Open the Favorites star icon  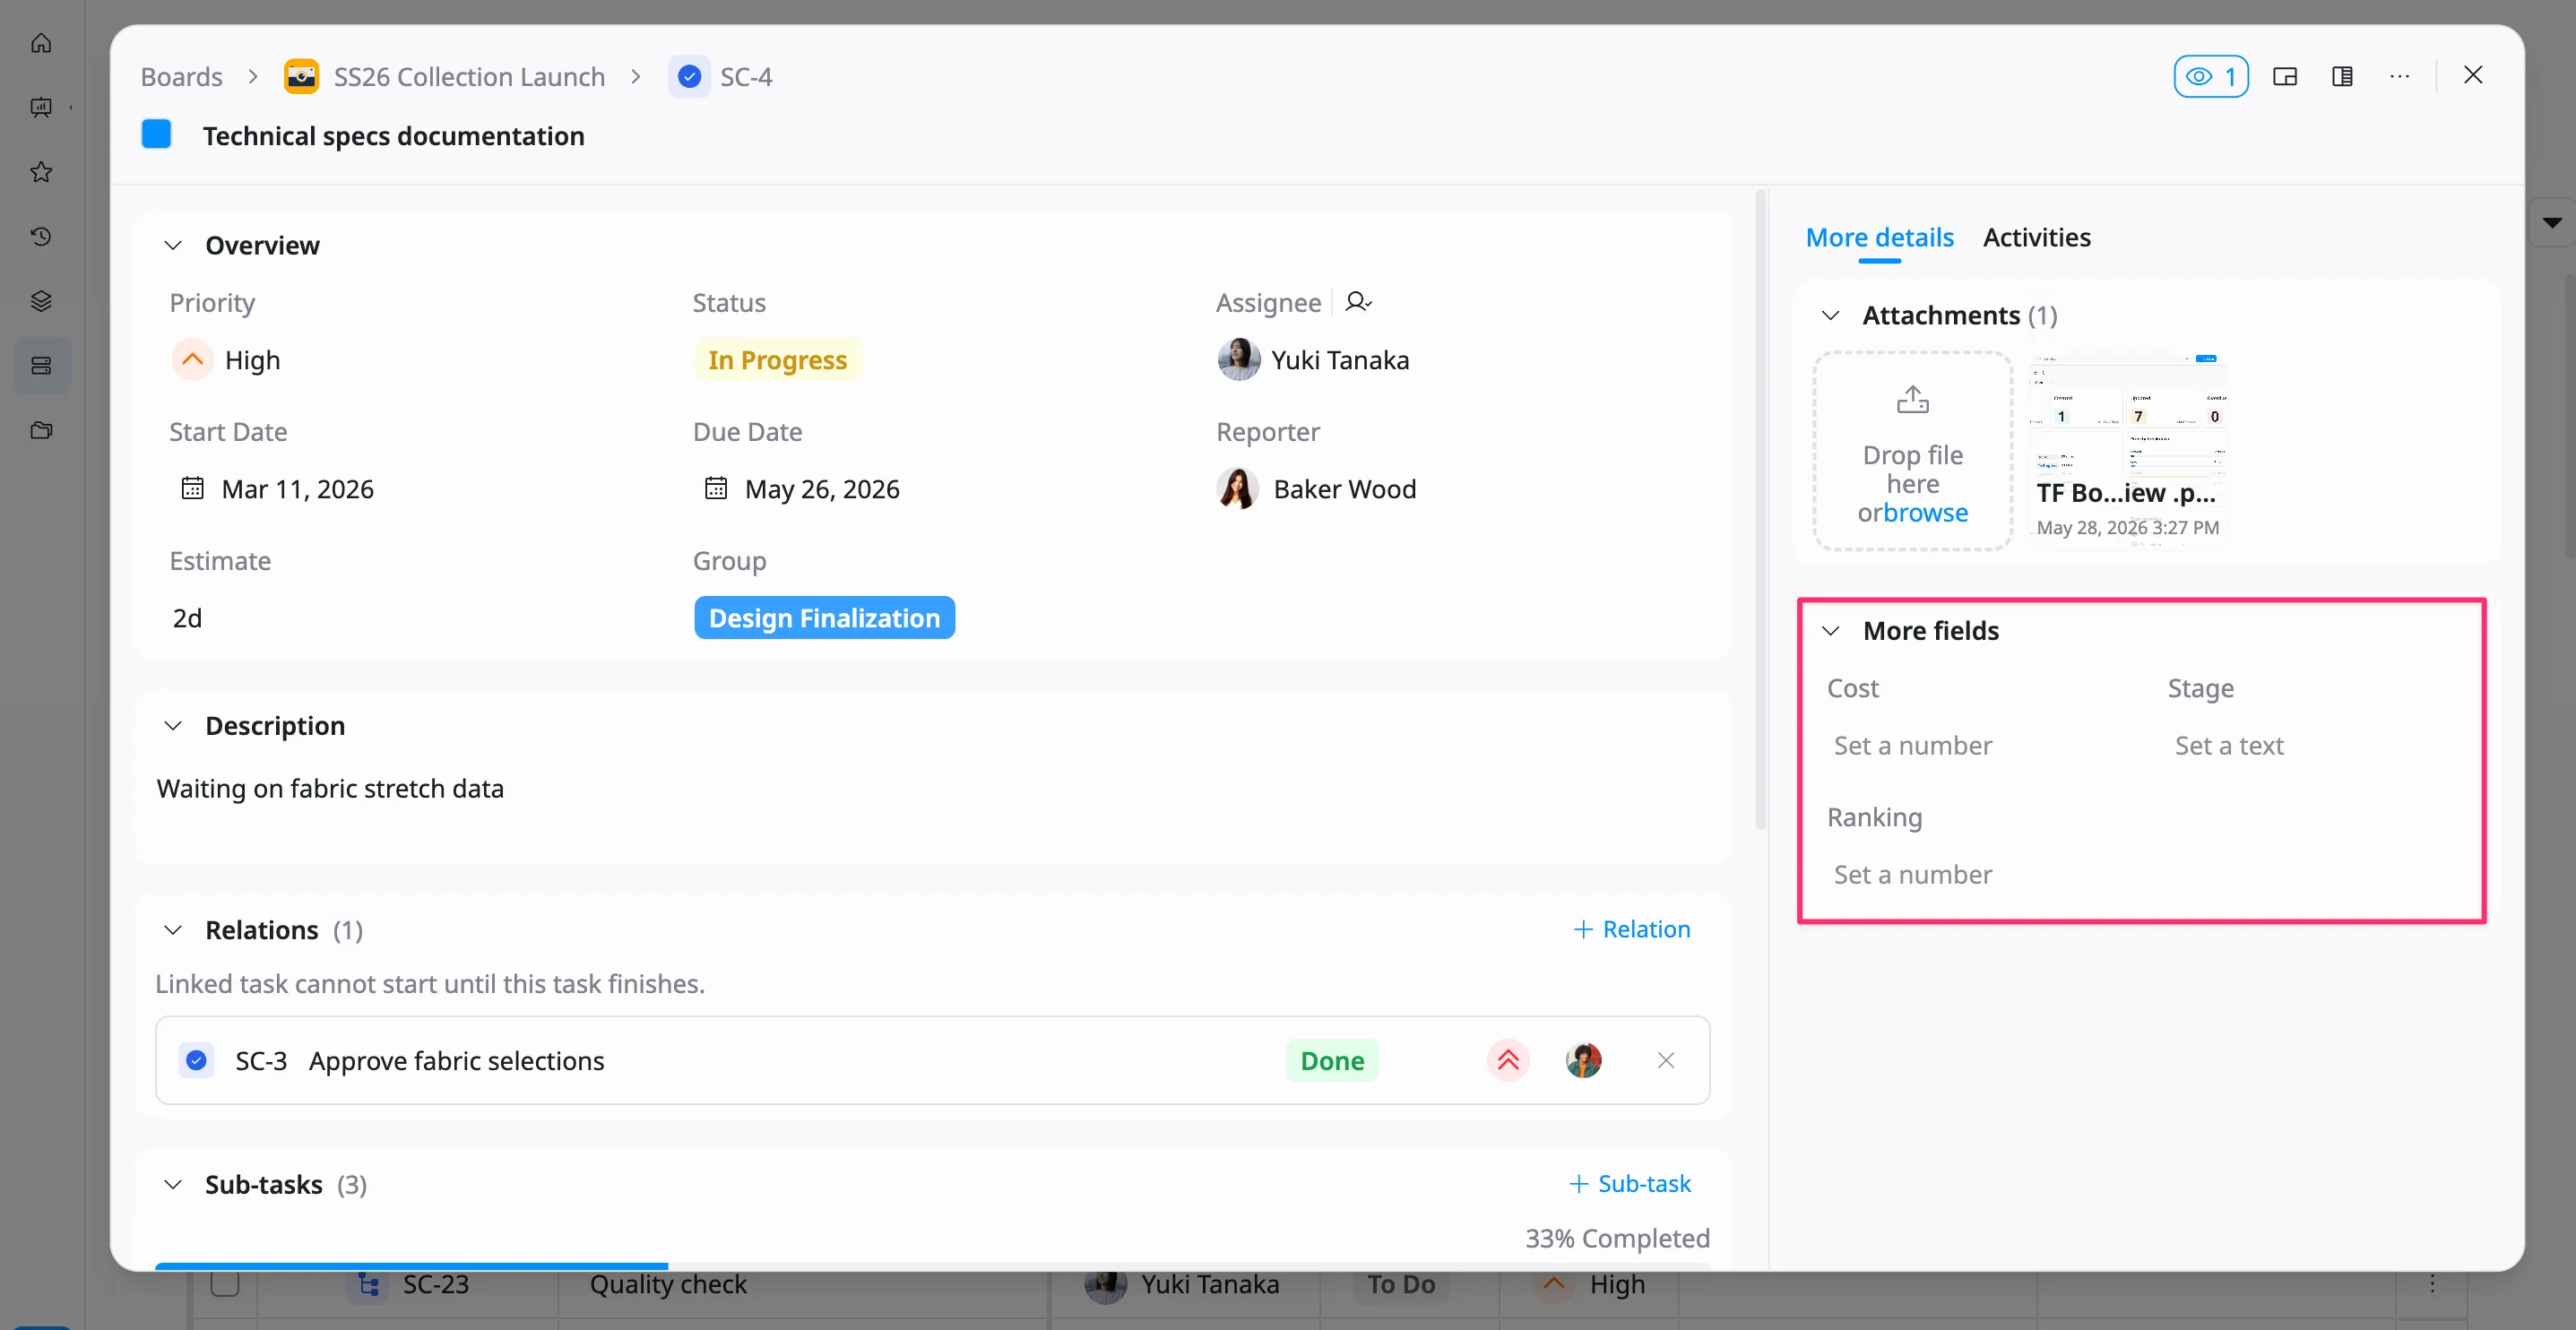[41, 172]
